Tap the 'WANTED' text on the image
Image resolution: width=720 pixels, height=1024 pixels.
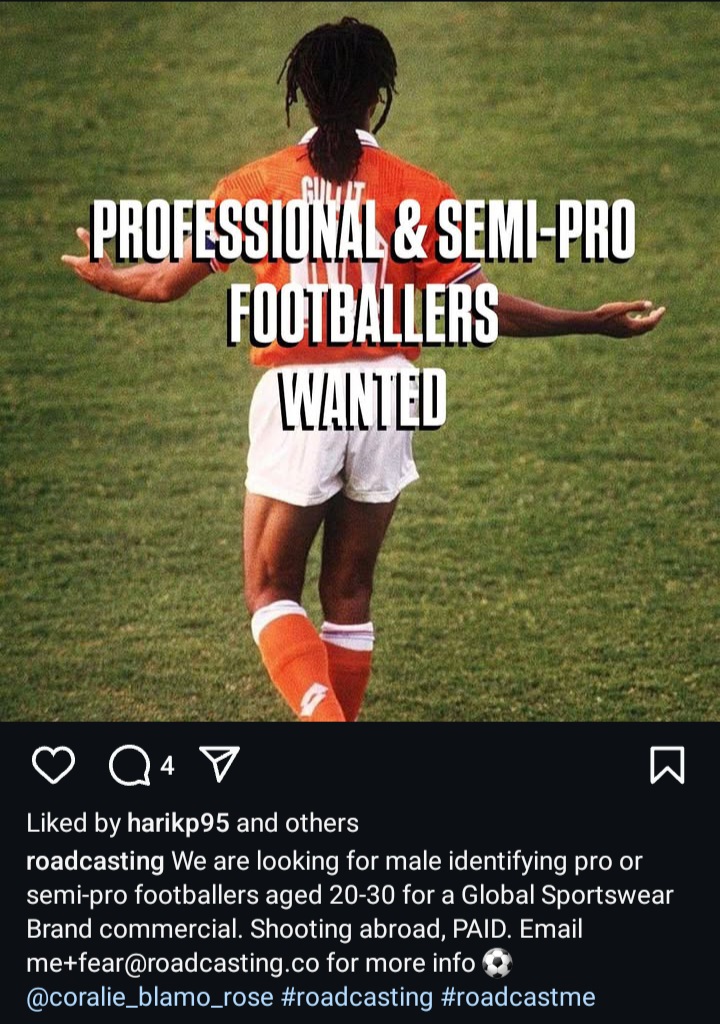coord(362,398)
